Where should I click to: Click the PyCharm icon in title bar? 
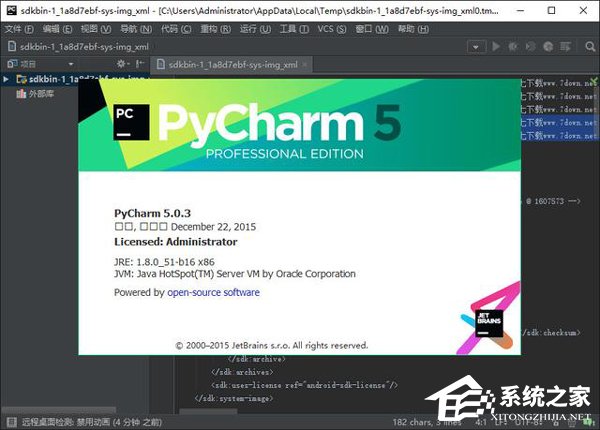click(x=11, y=10)
